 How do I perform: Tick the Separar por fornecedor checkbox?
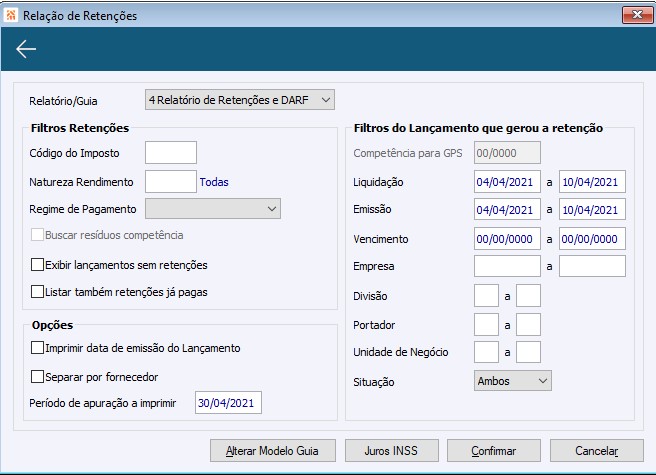tap(38, 377)
